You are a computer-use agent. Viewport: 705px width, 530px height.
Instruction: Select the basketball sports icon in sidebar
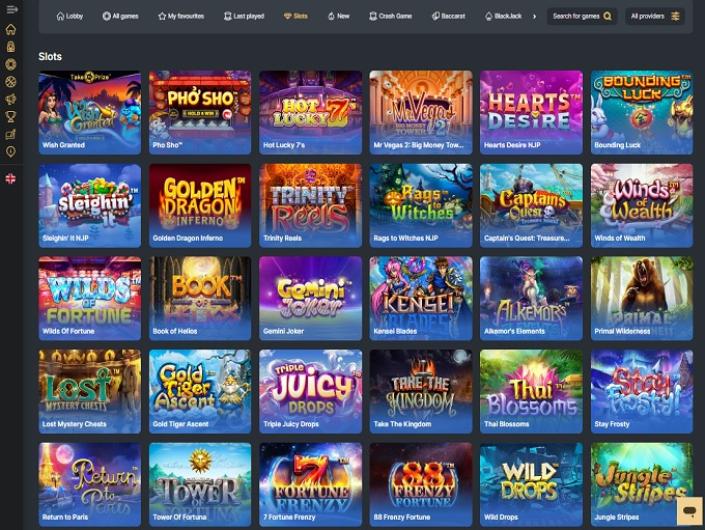tap(11, 82)
